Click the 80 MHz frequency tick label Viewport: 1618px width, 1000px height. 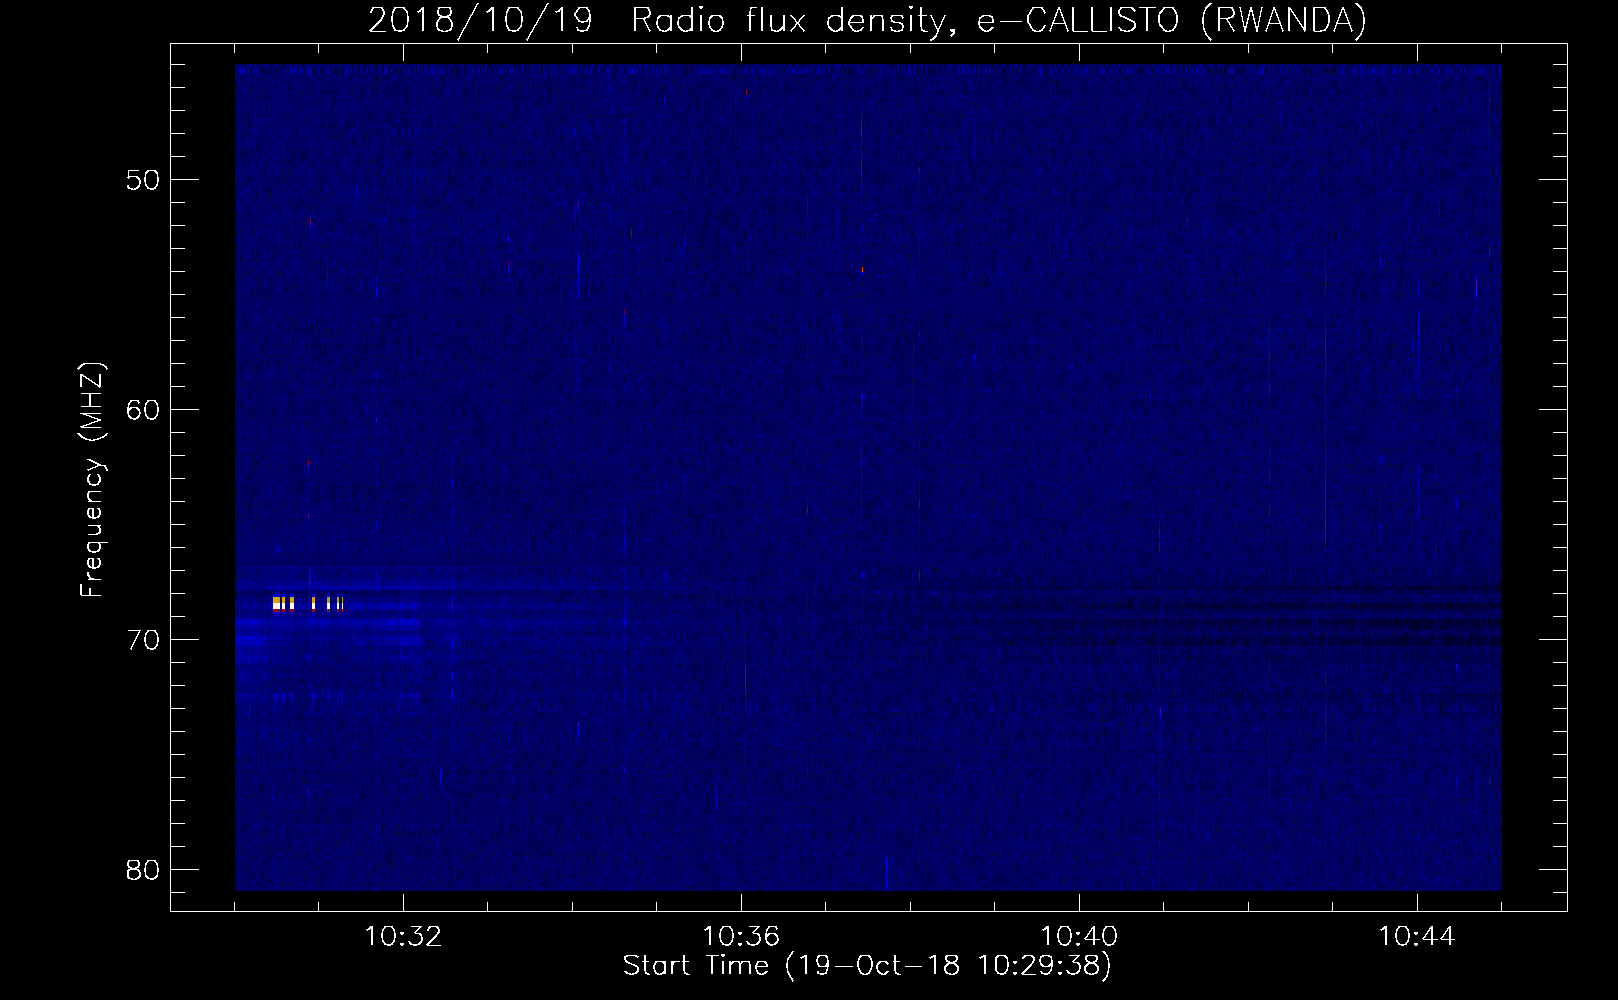[143, 870]
